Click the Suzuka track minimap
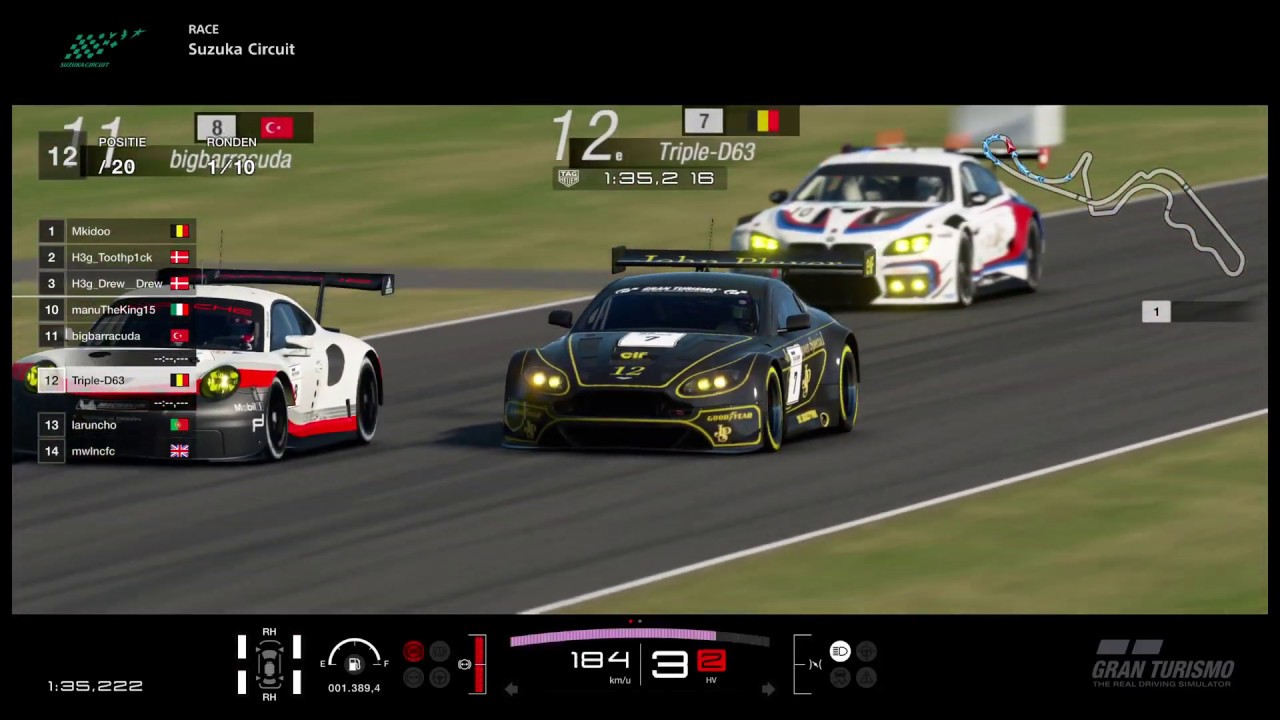This screenshot has width=1280, height=720. click(x=1112, y=203)
